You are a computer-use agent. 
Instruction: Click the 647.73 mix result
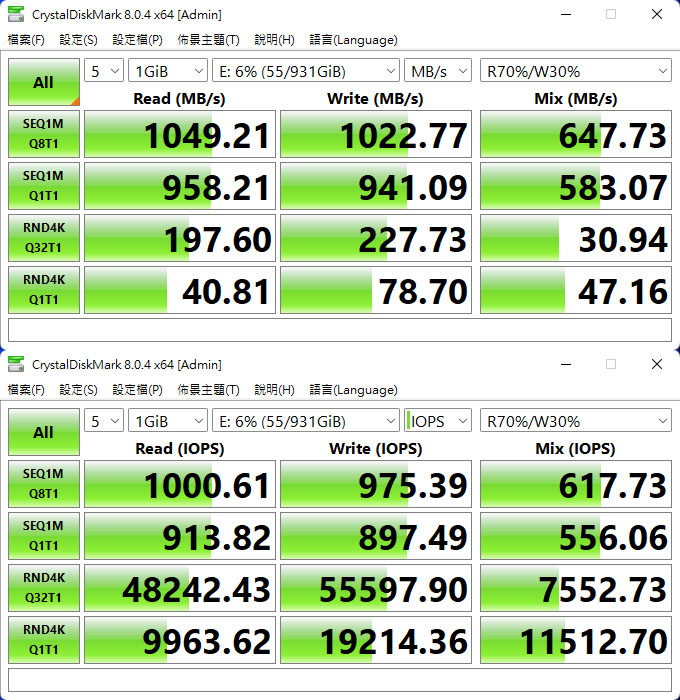click(576, 134)
